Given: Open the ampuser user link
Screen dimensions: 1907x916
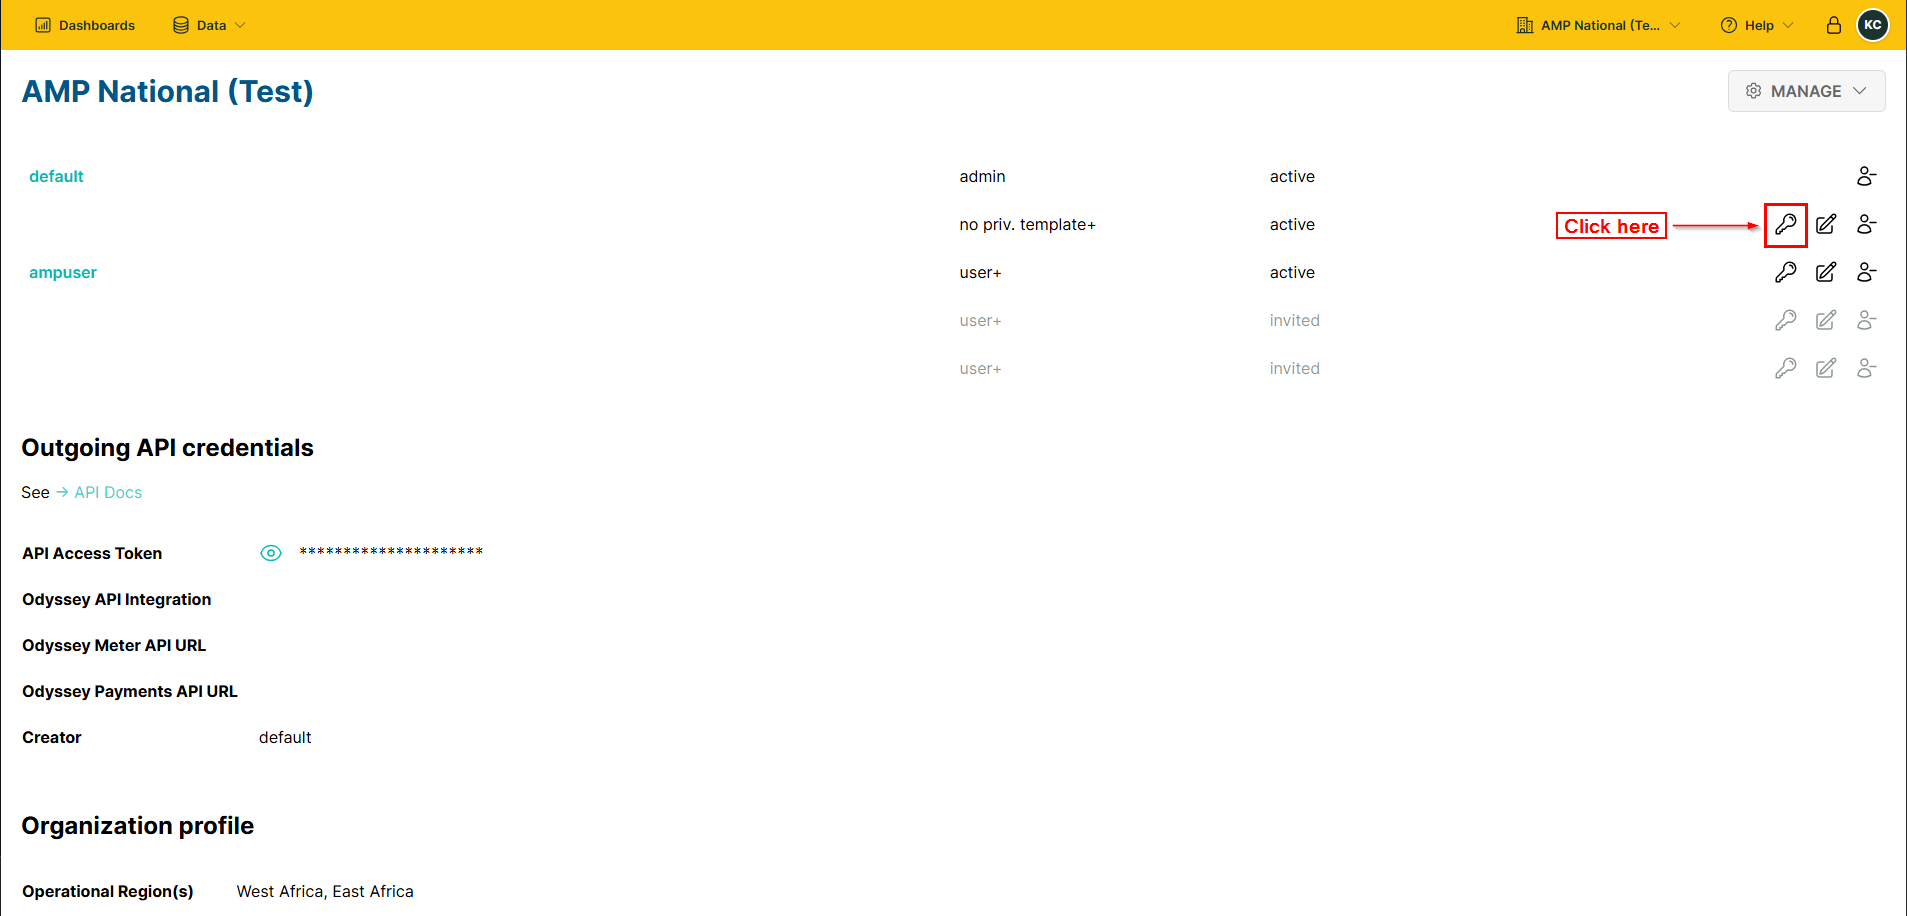Looking at the screenshot, I should pos(63,272).
